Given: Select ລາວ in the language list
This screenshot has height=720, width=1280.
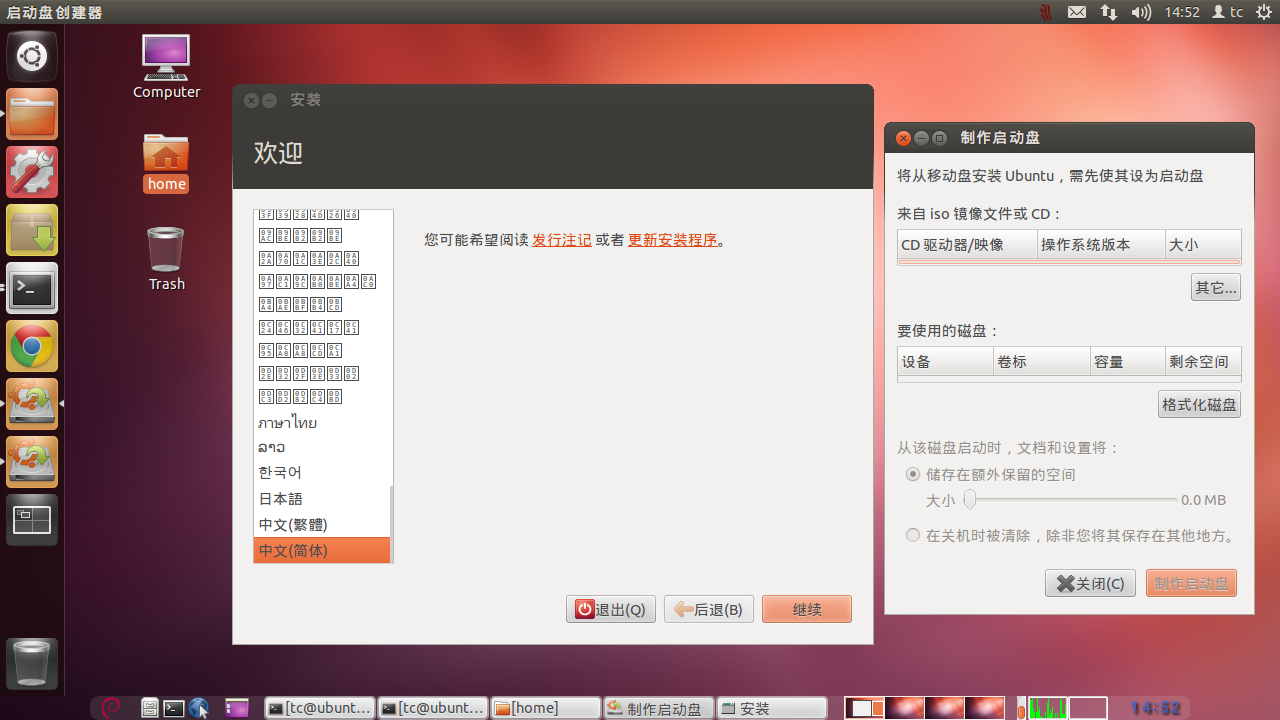Looking at the screenshot, I should pyautogui.click(x=322, y=447).
